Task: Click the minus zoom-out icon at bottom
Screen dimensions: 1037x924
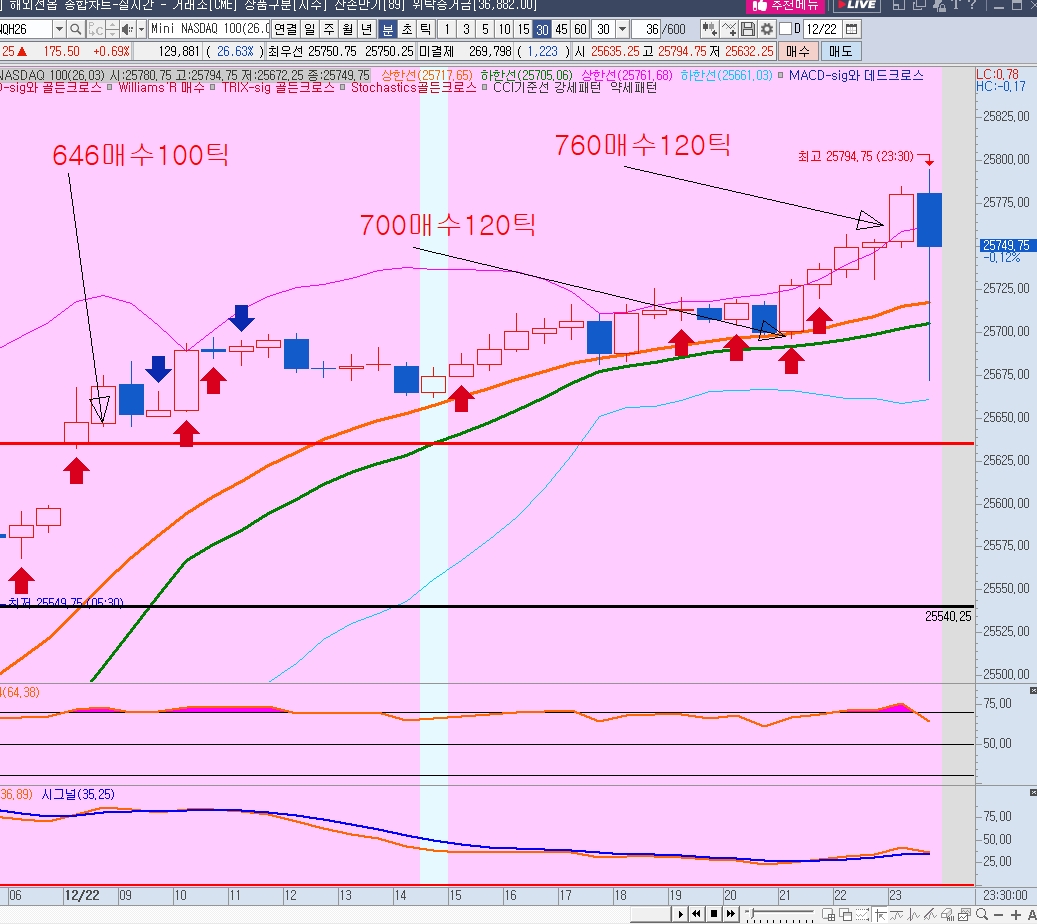Action: 997,914
